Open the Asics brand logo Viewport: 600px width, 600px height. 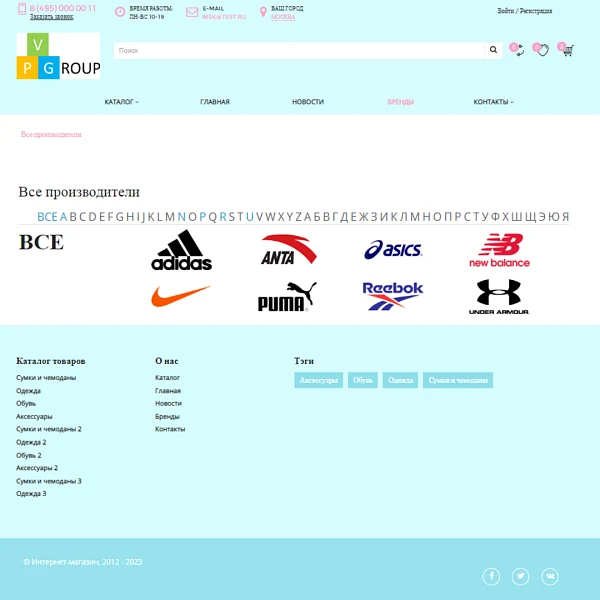[393, 249]
